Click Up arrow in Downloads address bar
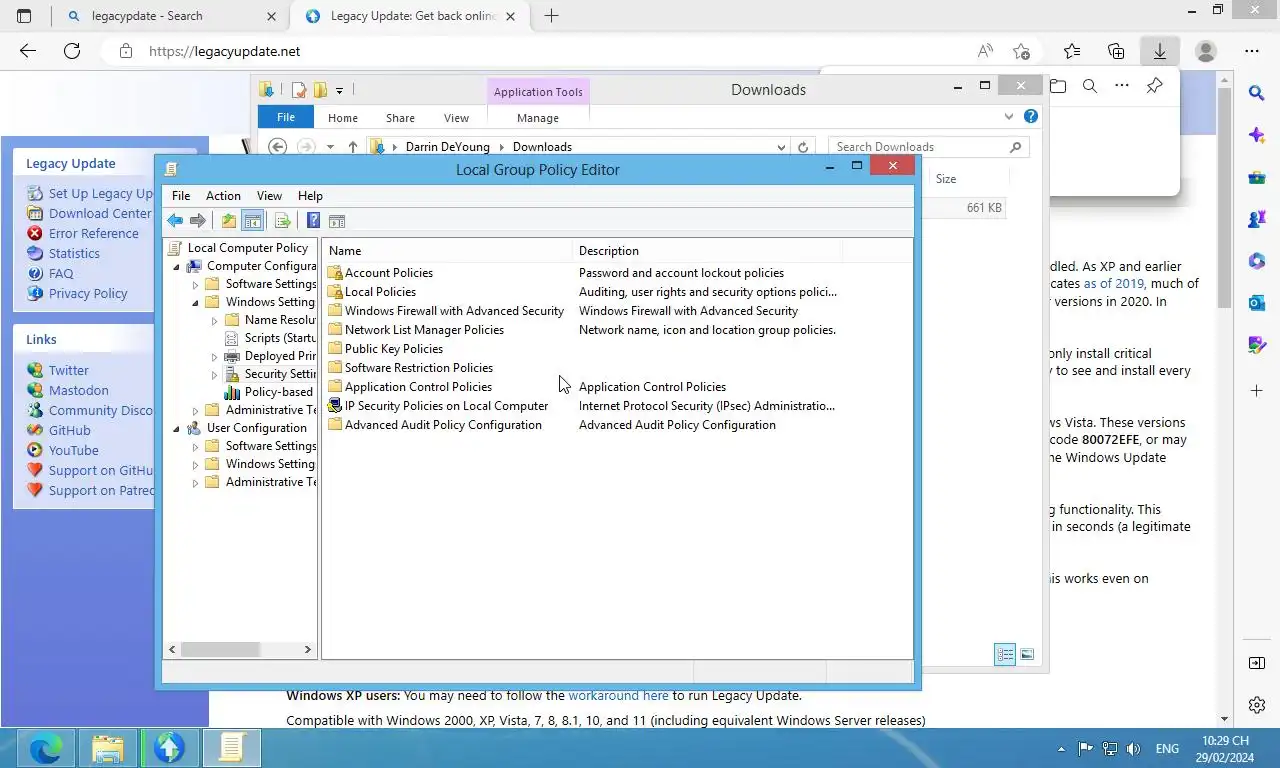The height and width of the screenshot is (768, 1280). pyautogui.click(x=353, y=147)
